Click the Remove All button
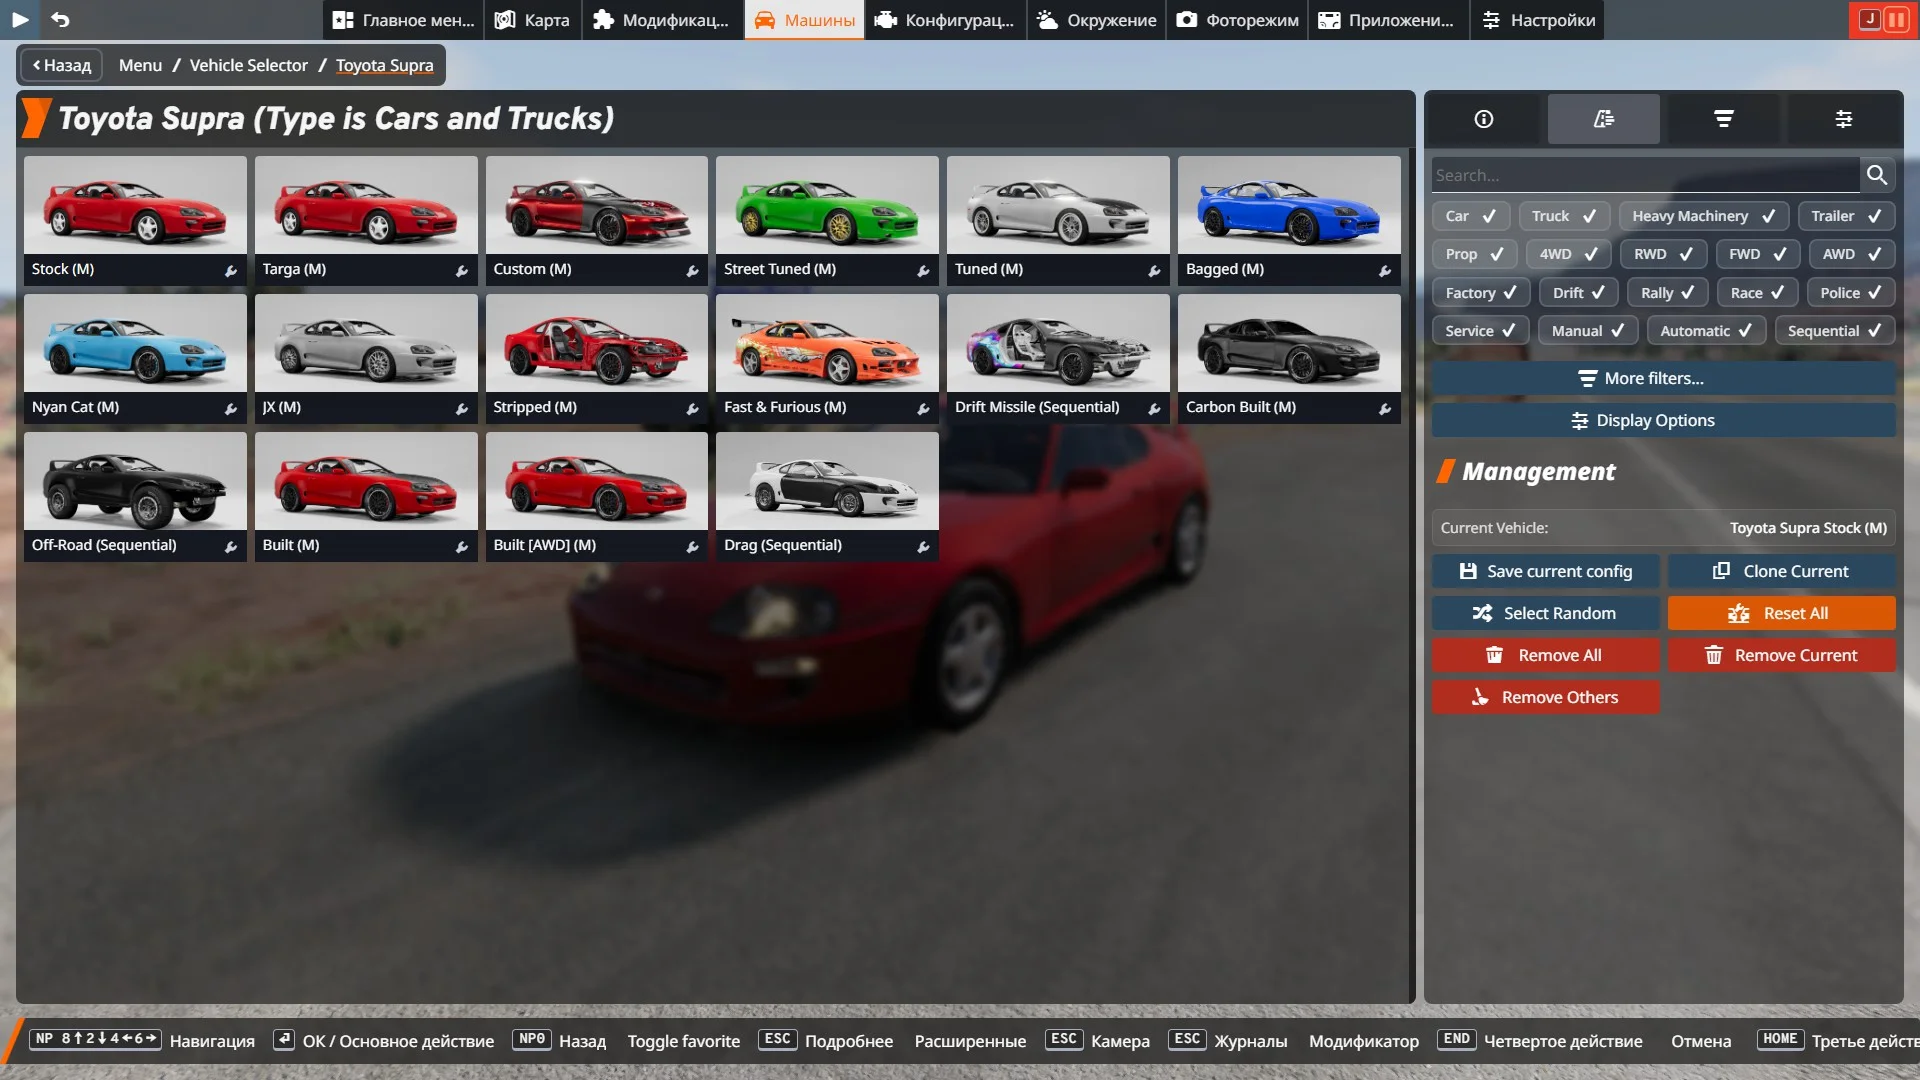1920x1080 pixels. [1546, 655]
